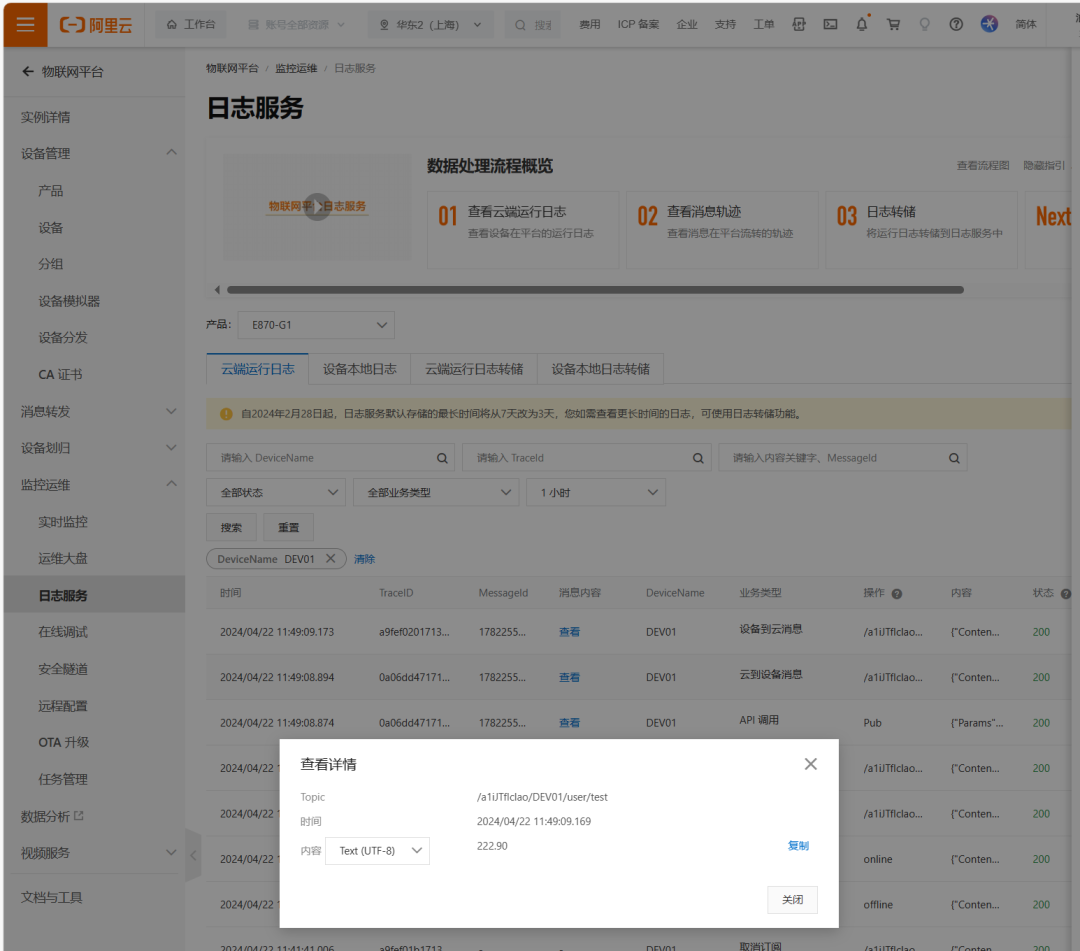Screen dimensions: 1080x951
Task: Launch Cloud Shell from the top bar
Action: click(830, 24)
